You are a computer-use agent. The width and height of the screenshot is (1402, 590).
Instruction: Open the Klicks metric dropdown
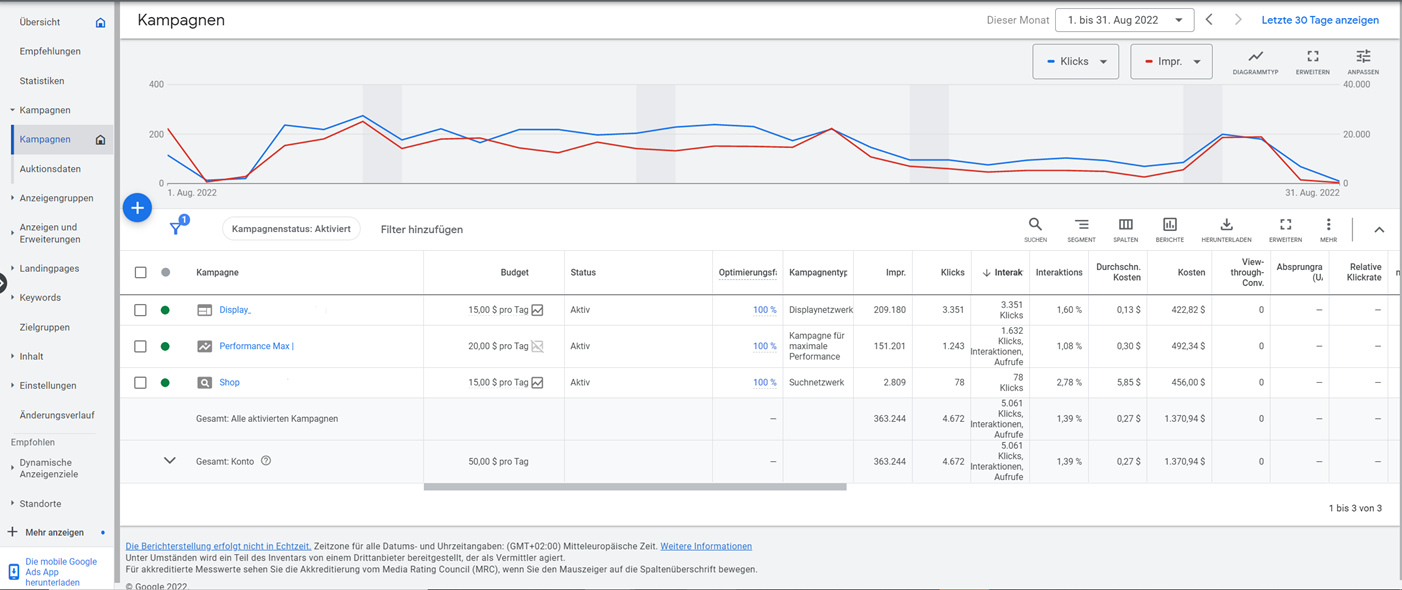[x=1075, y=62]
